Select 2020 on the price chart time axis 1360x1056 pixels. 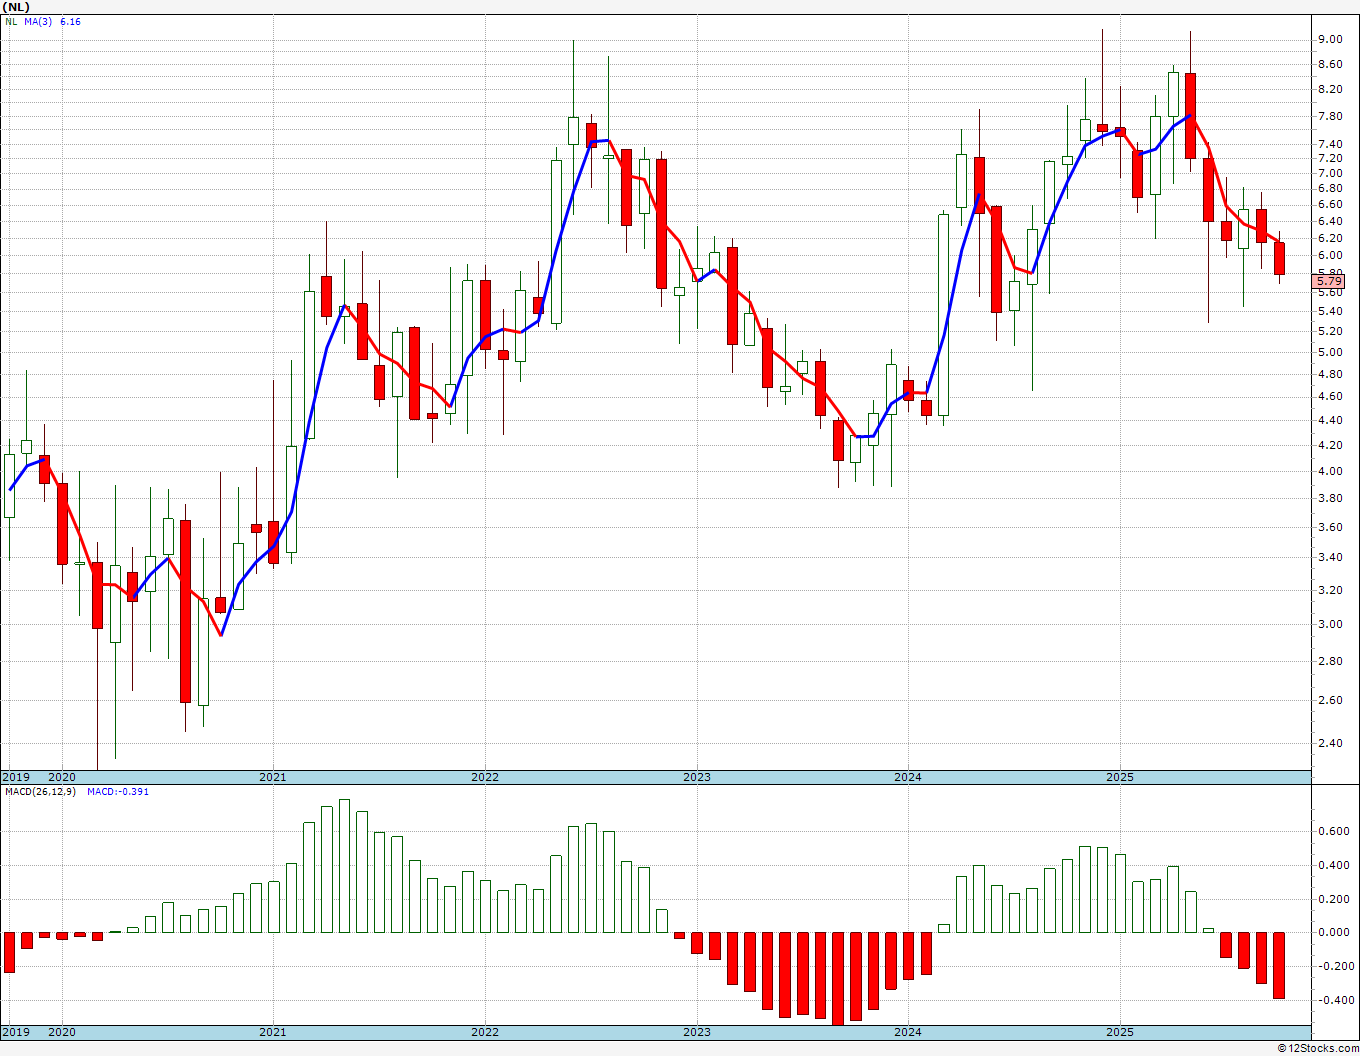coord(62,777)
